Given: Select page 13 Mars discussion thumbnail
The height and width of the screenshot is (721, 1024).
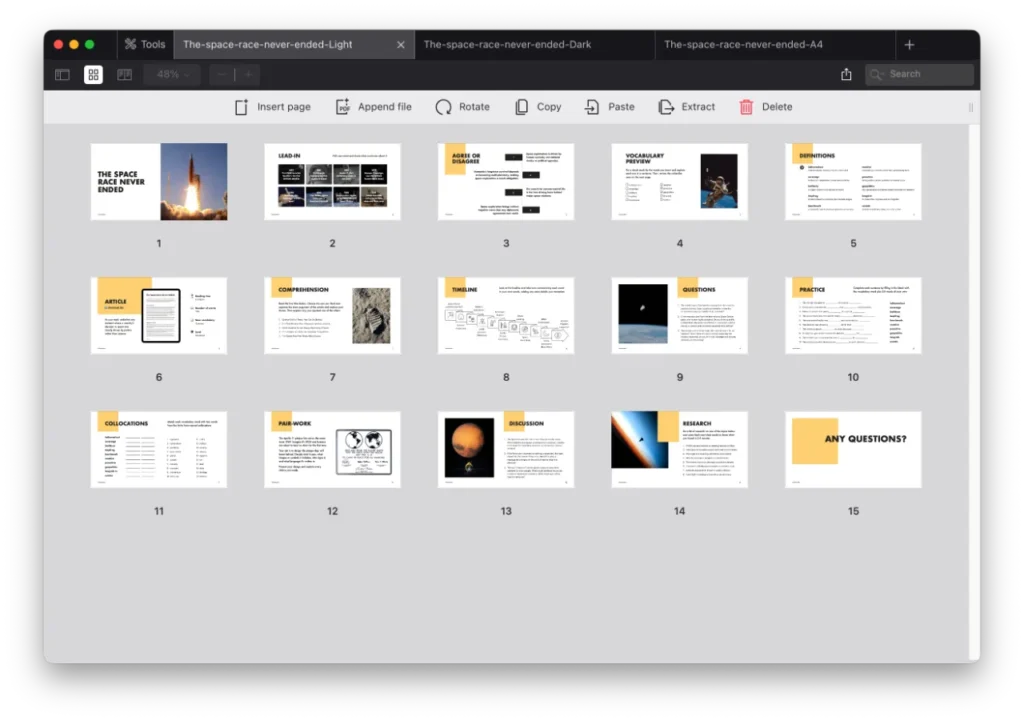Looking at the screenshot, I should click(505, 449).
